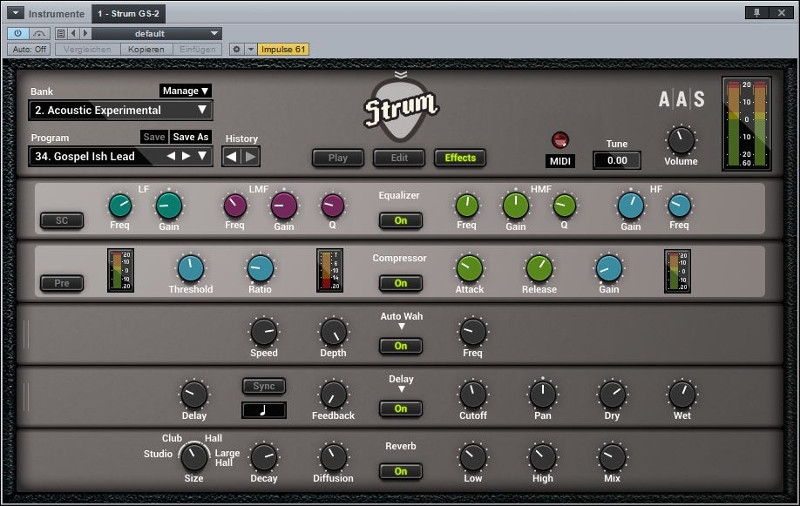The width and height of the screenshot is (800, 506).
Task: Toggle the compressor Pre switch
Action: [62, 283]
